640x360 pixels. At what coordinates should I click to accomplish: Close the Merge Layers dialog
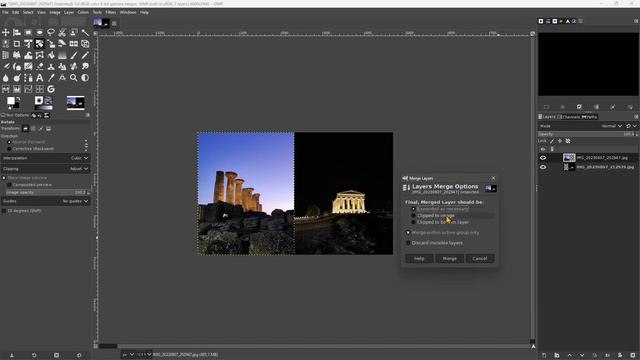[x=493, y=178]
